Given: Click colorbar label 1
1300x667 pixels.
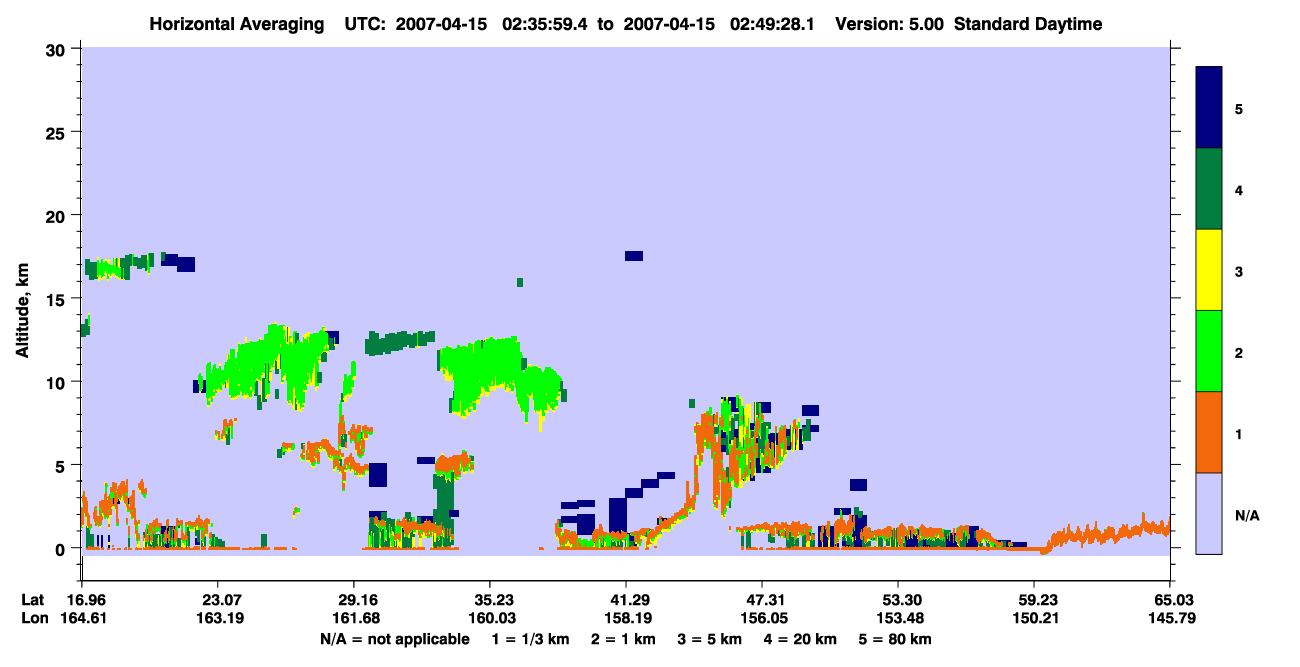Looking at the screenshot, I should coord(1239,434).
